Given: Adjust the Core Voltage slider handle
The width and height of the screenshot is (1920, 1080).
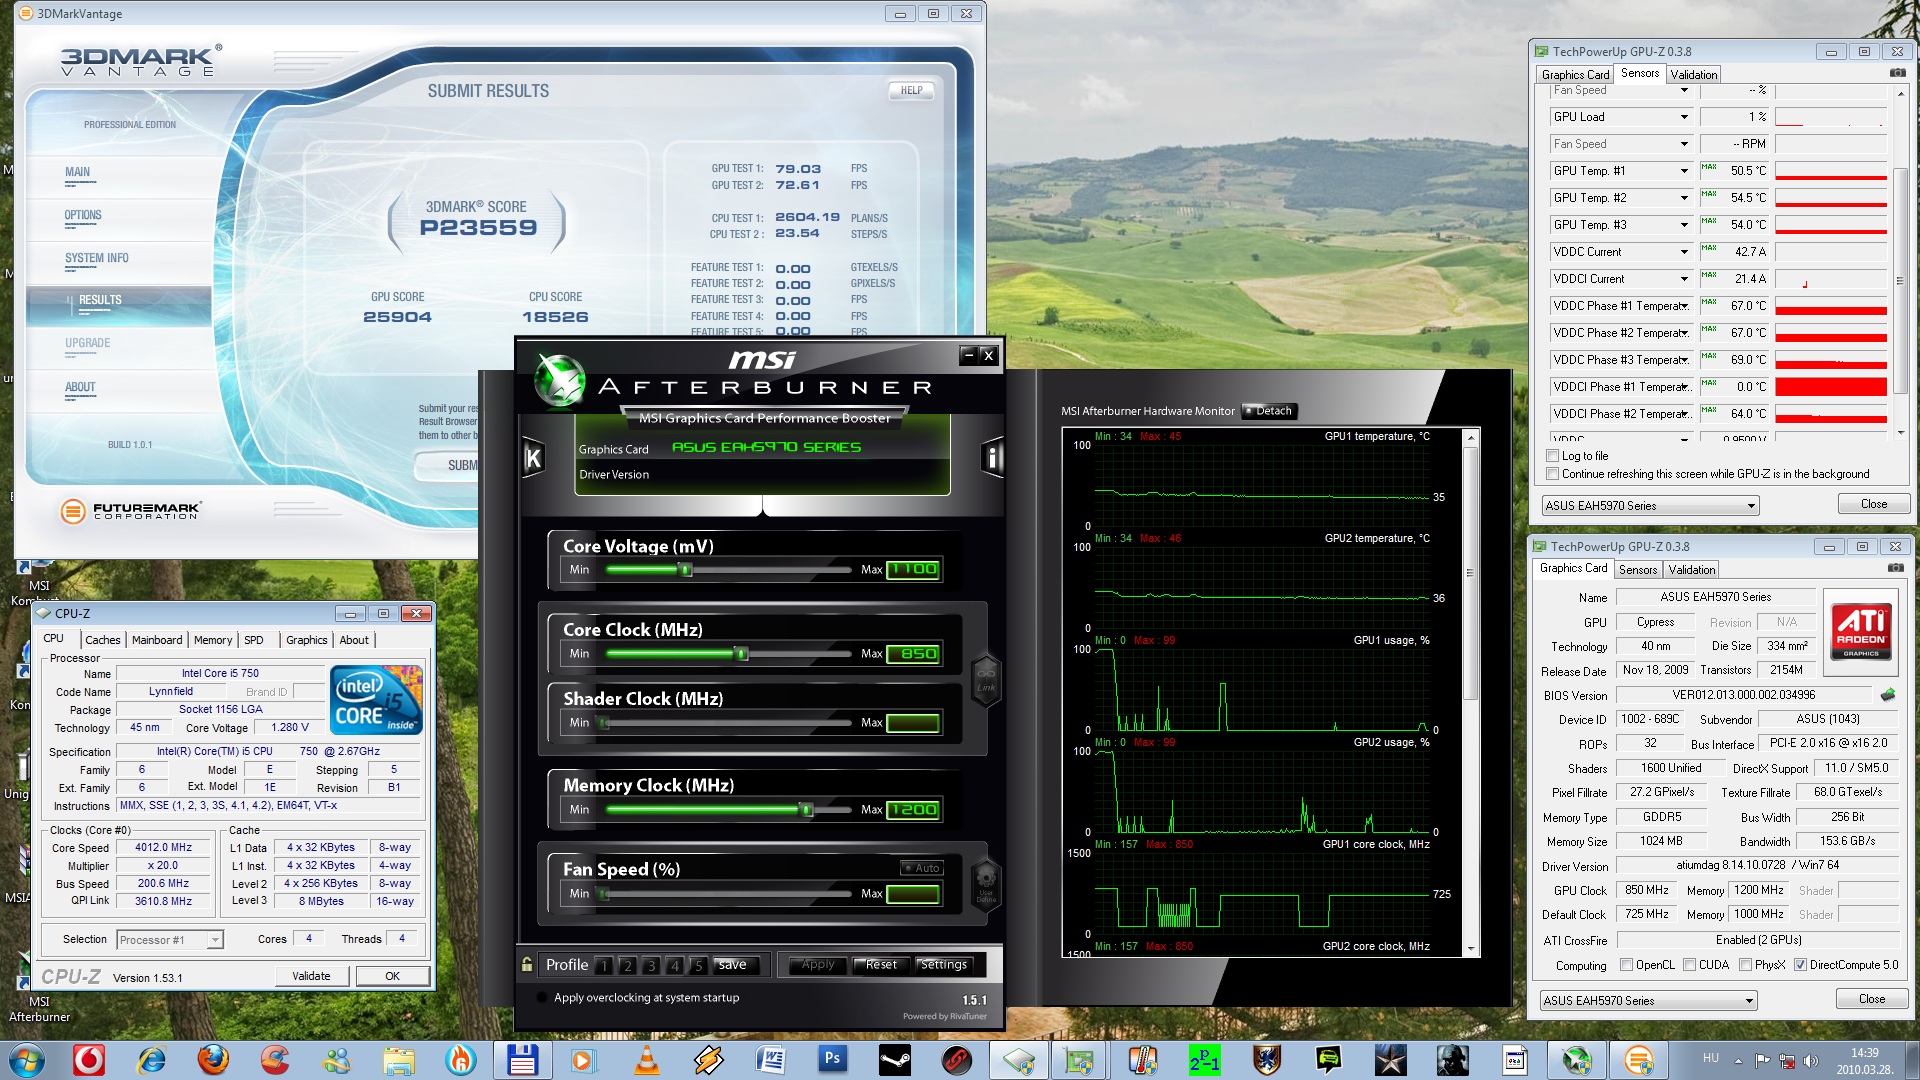Looking at the screenshot, I should point(686,570).
